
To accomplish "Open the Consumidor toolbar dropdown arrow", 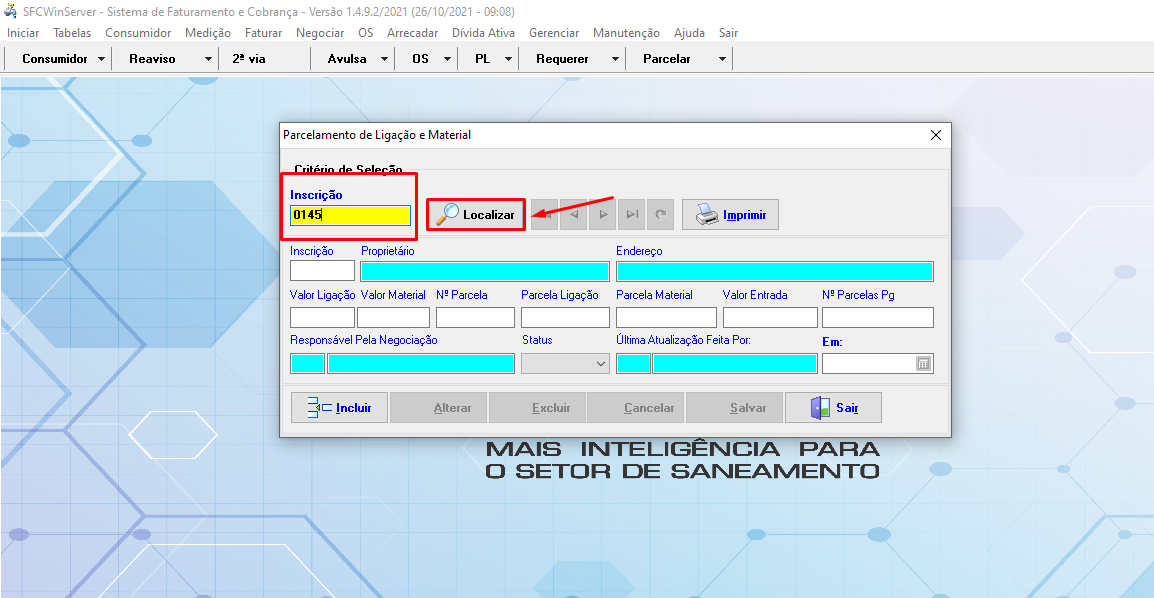I will point(102,59).
